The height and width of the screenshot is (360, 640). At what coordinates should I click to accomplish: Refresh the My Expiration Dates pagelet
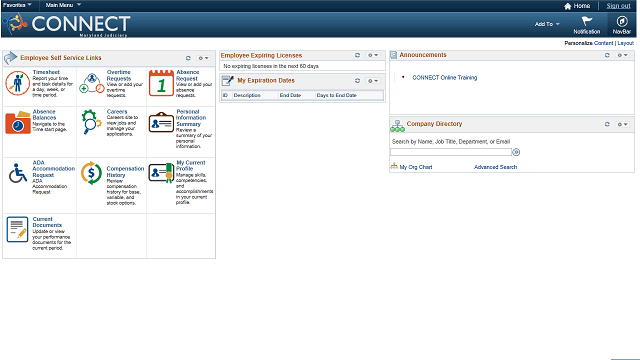tap(357, 81)
